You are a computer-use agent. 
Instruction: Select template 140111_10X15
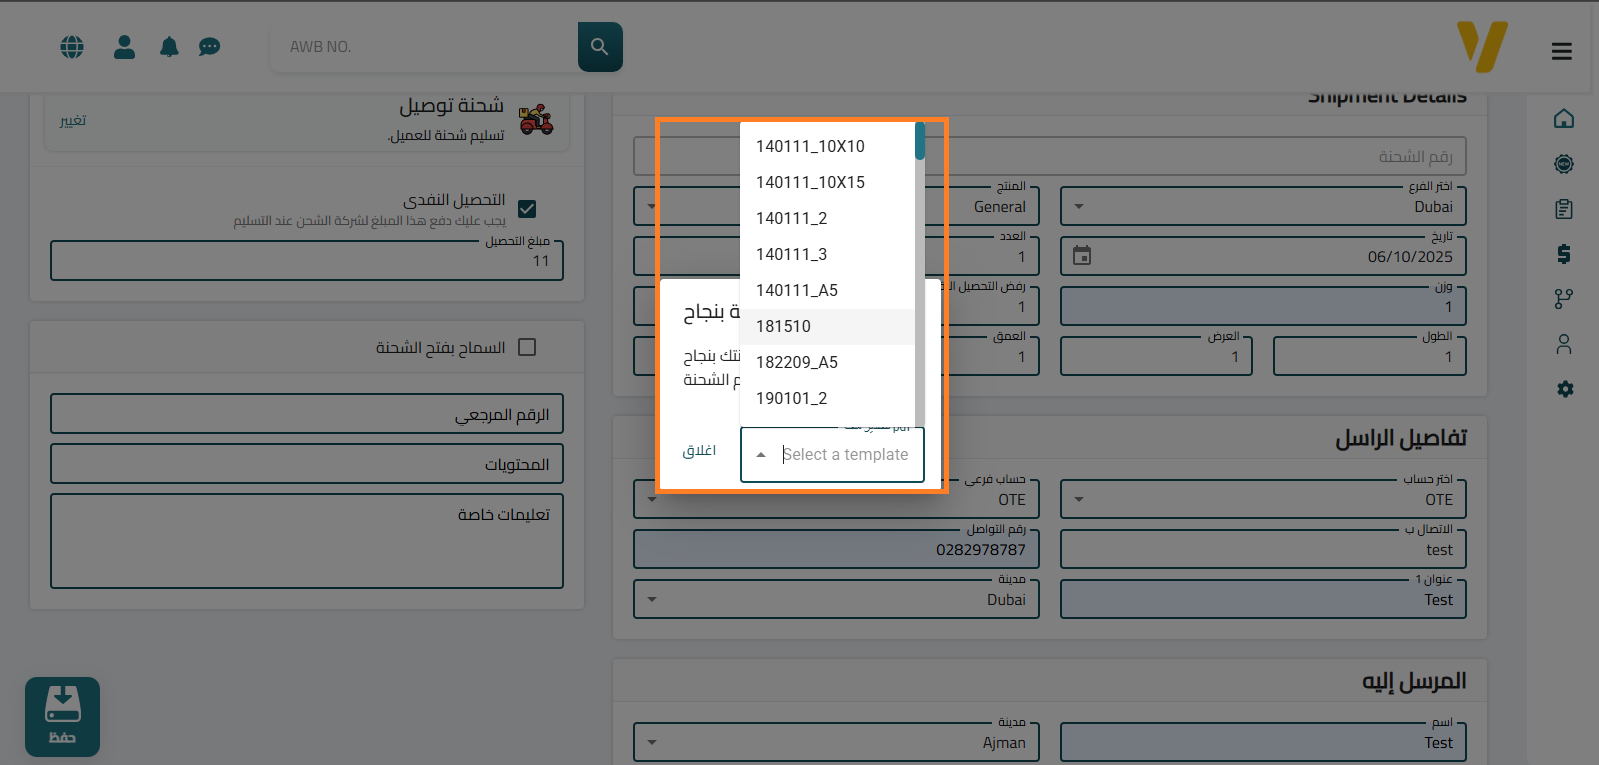point(827,182)
